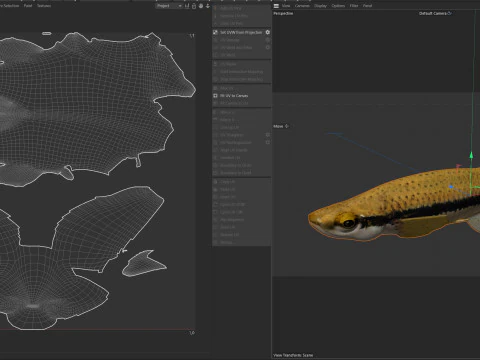
Task: Open the viewport Filter menu
Action: [x=354, y=6]
